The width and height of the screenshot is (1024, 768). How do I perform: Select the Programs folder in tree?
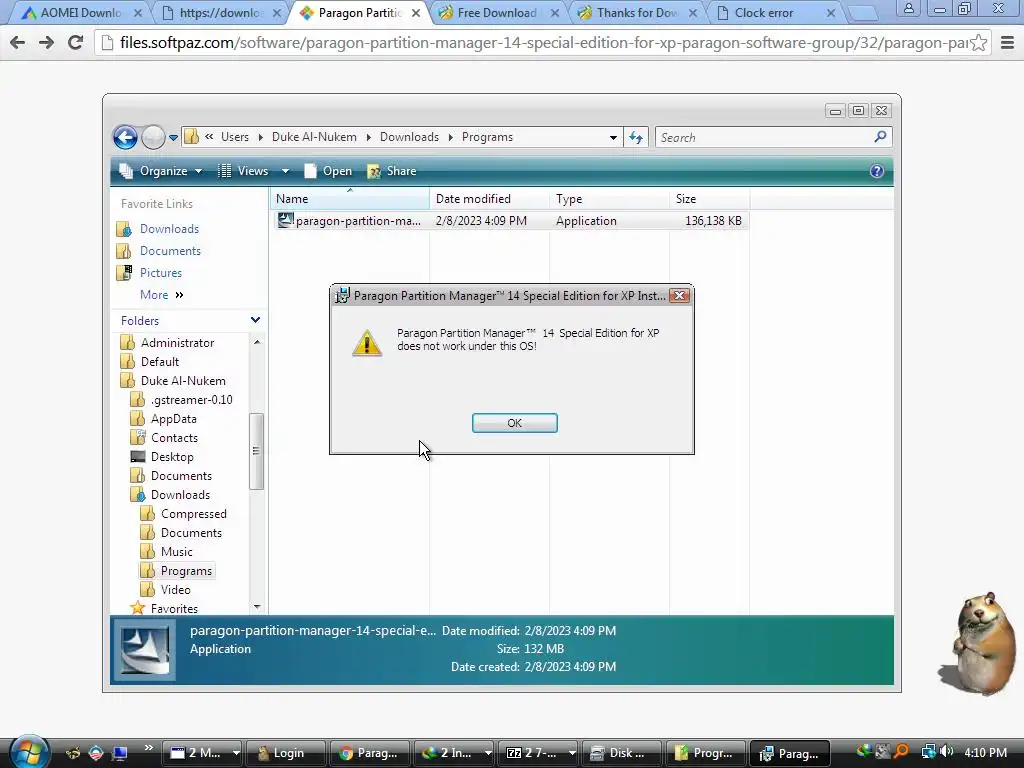[x=186, y=571]
